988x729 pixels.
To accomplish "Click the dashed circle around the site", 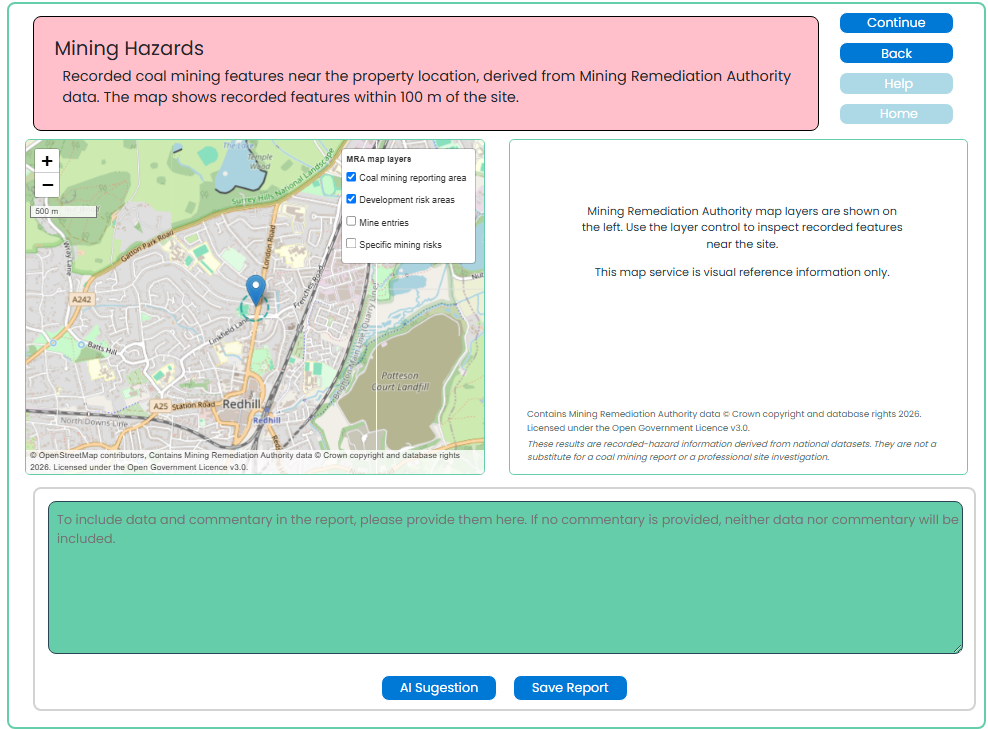I will pyautogui.click(x=255, y=308).
